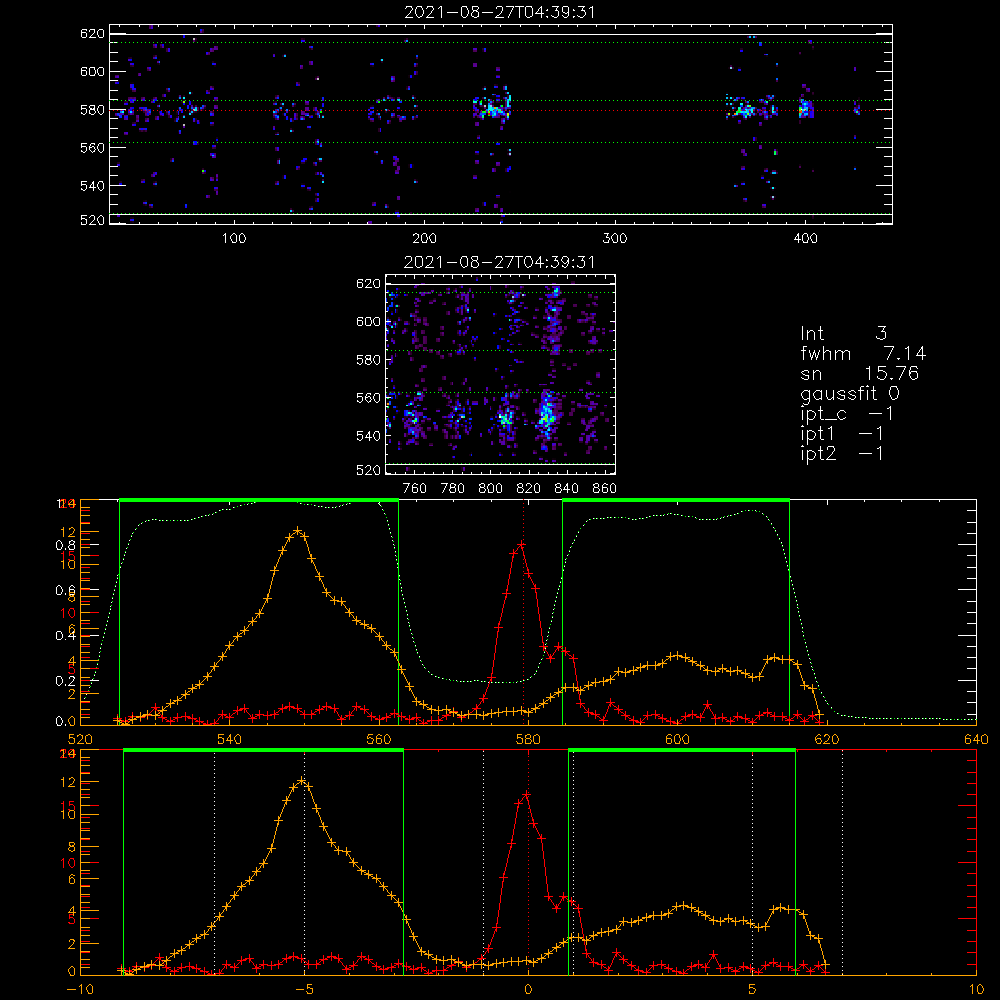The height and width of the screenshot is (1000, 1000).
Task: Click y-axis label 540 of the top image
Action: pos(92,186)
